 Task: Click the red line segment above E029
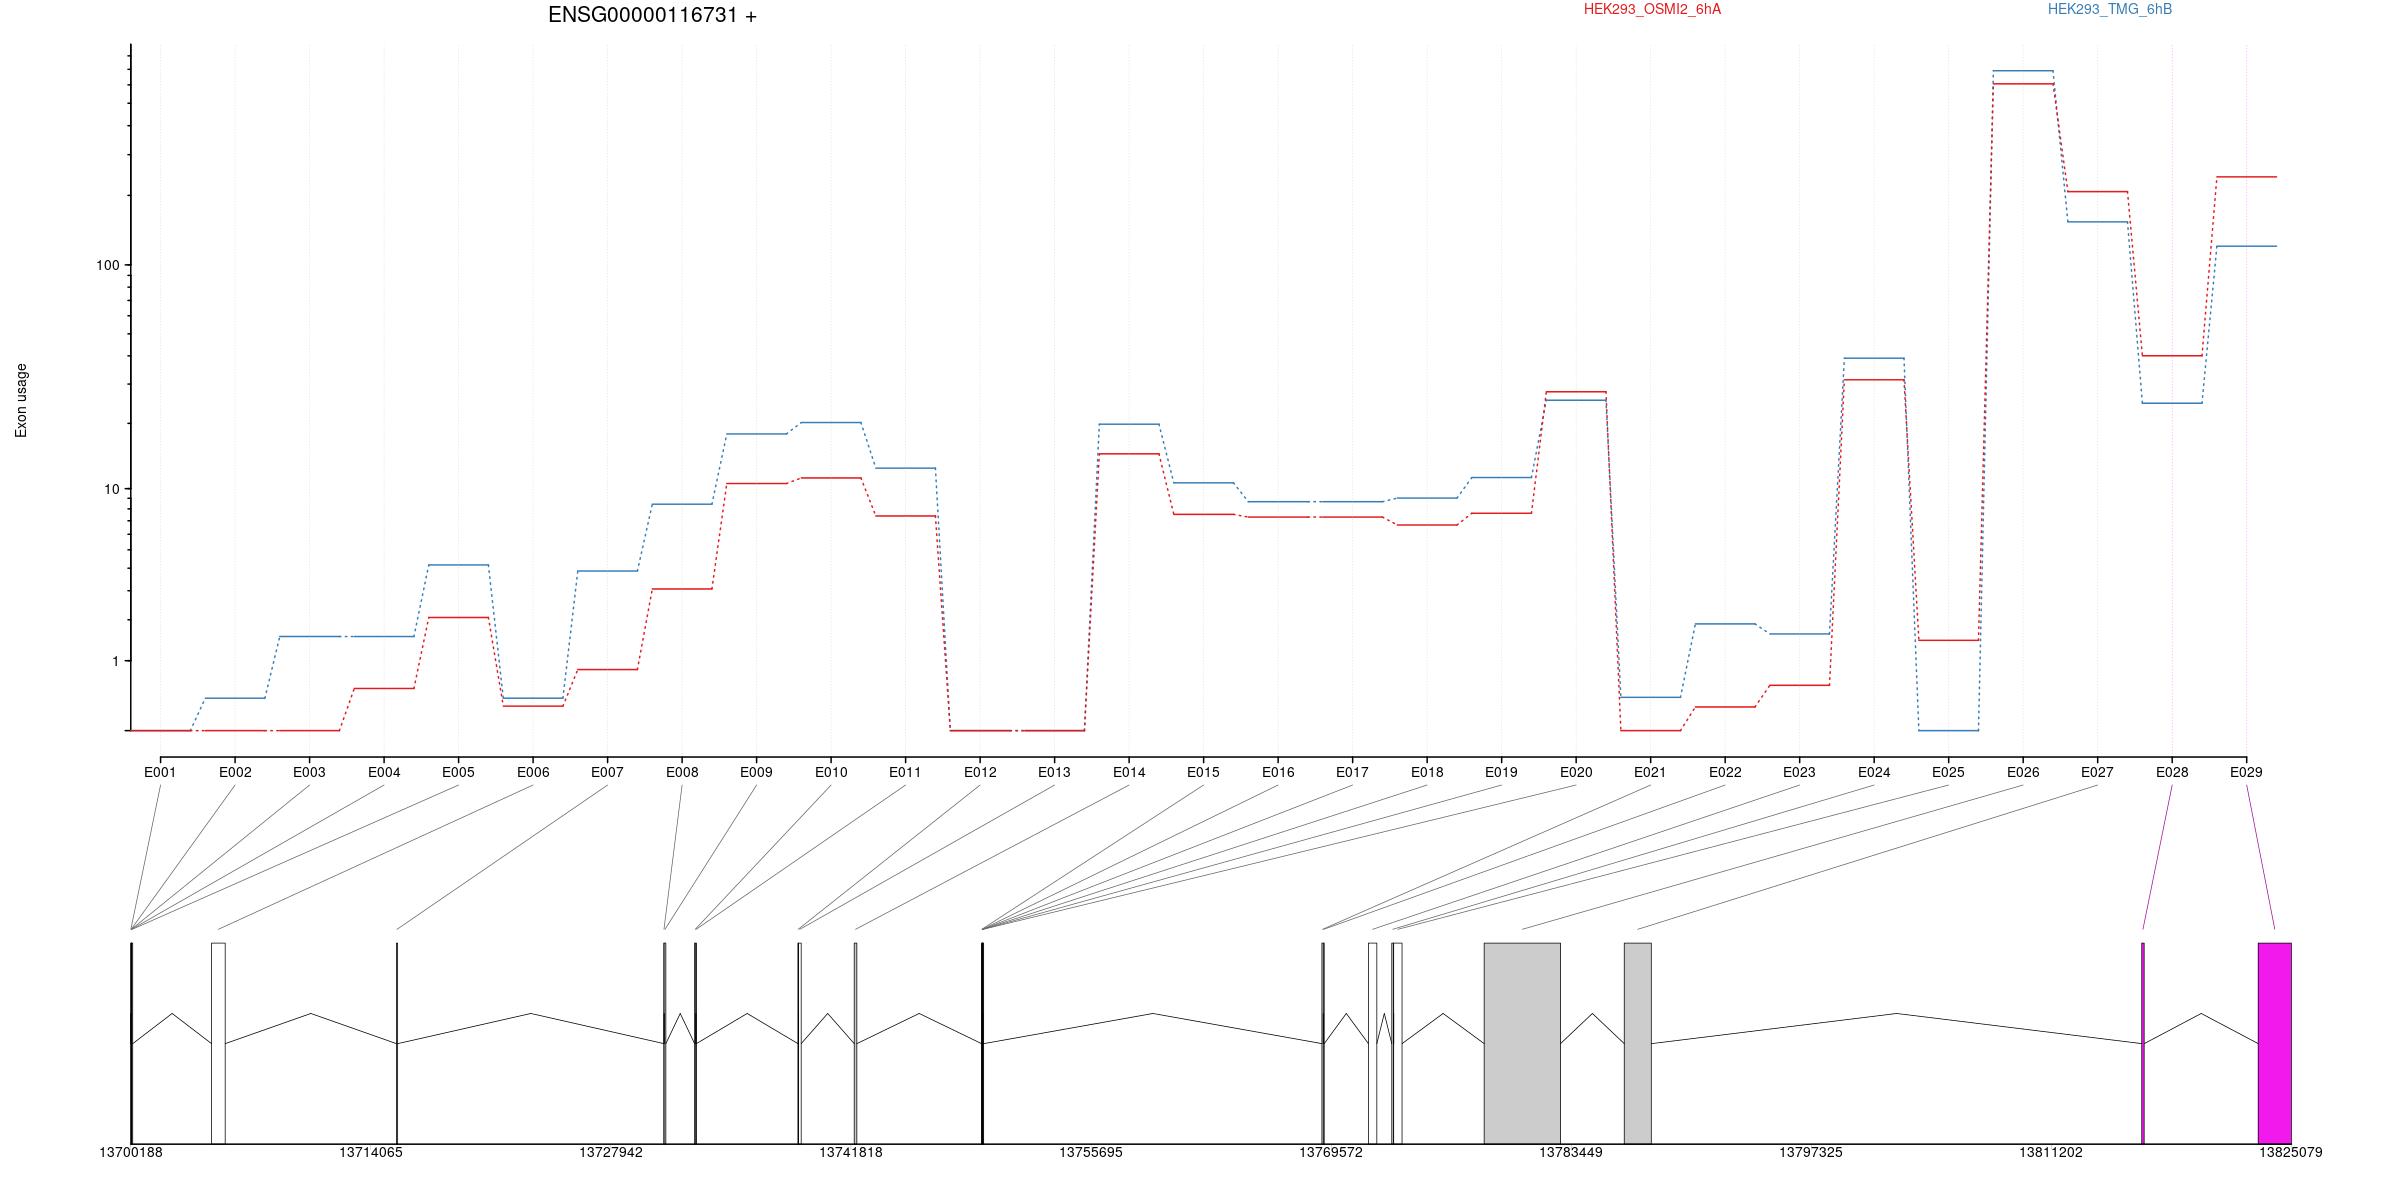2247,177
